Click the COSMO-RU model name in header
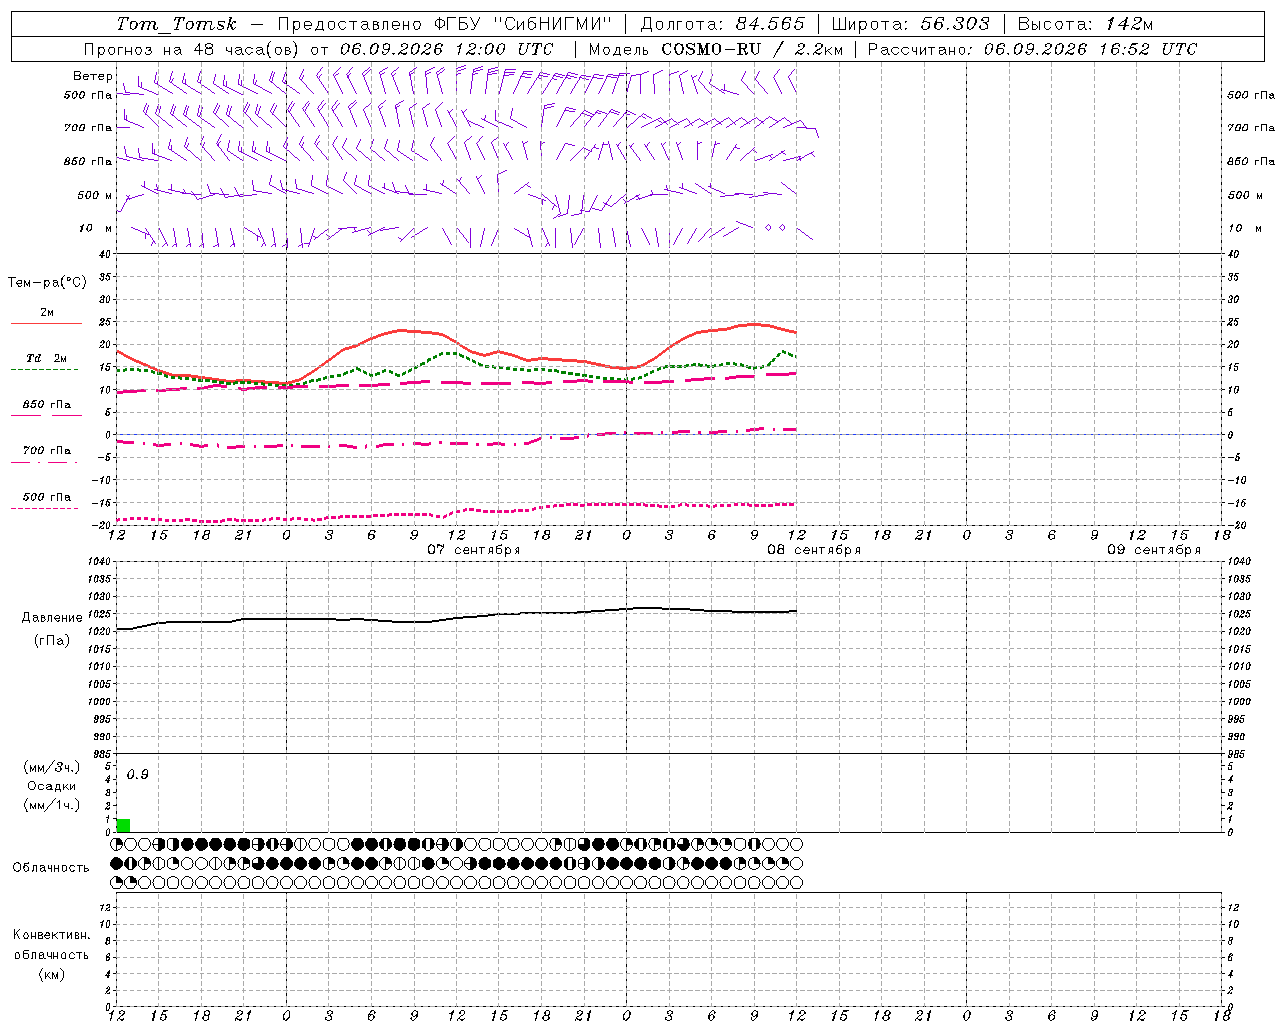This screenshot has width=1280, height=1024. (x=711, y=48)
